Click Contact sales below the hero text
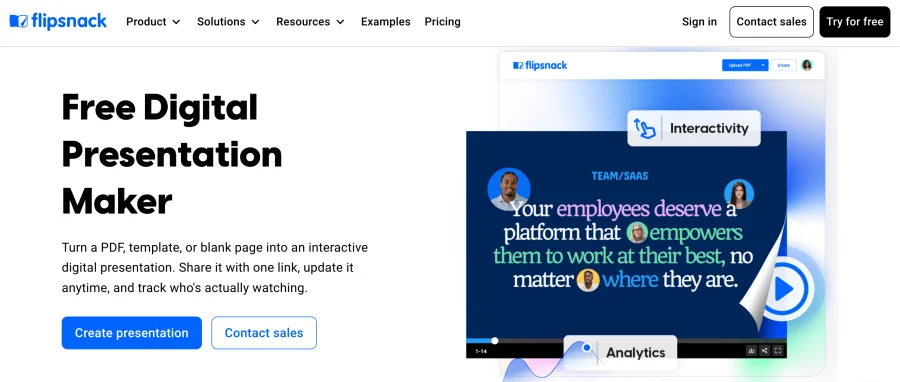Screen dimensions: 900x382 (x=263, y=333)
